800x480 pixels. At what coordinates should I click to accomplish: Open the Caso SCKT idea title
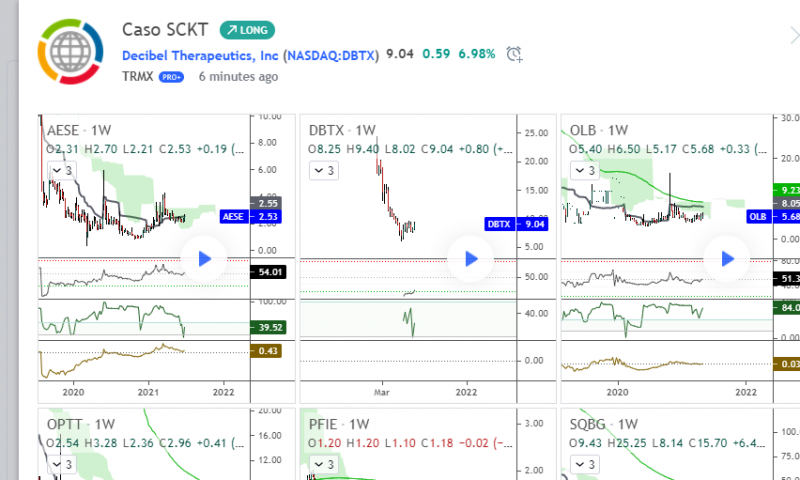[165, 30]
